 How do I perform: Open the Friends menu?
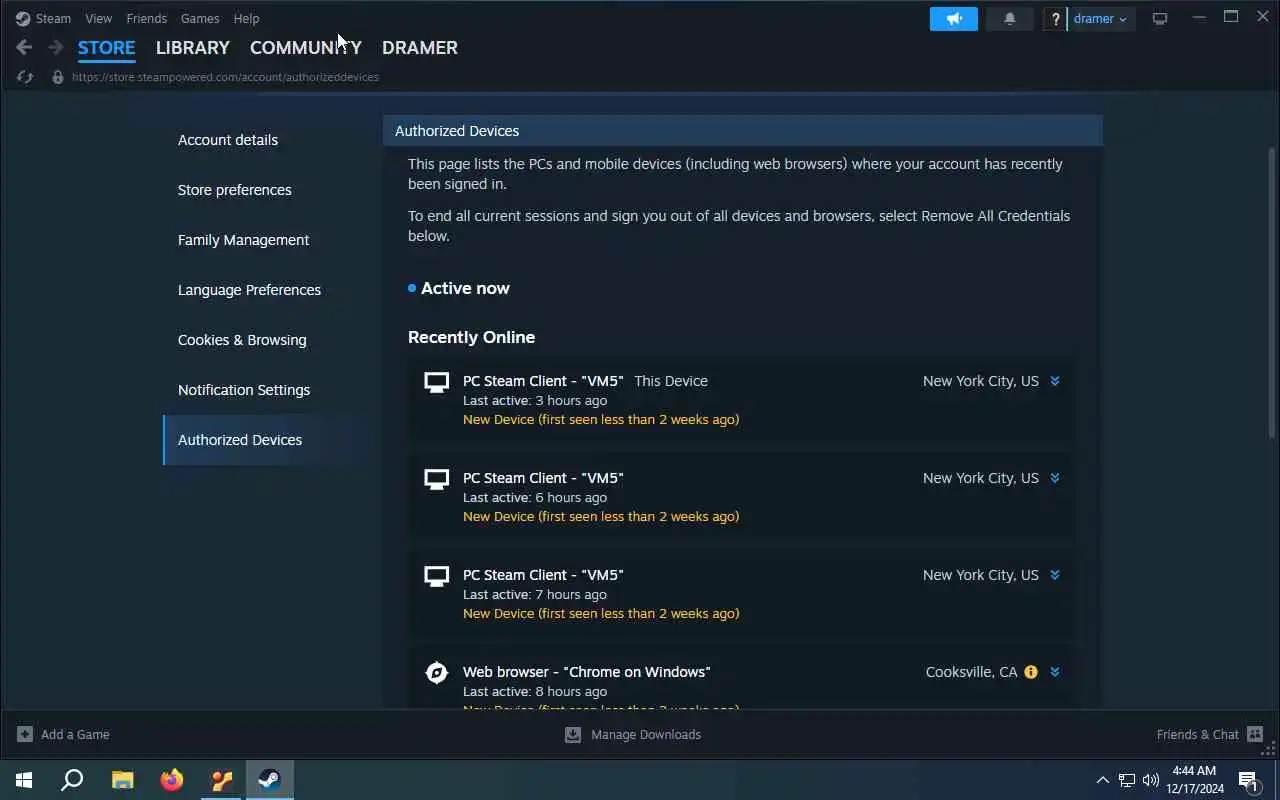(x=147, y=18)
